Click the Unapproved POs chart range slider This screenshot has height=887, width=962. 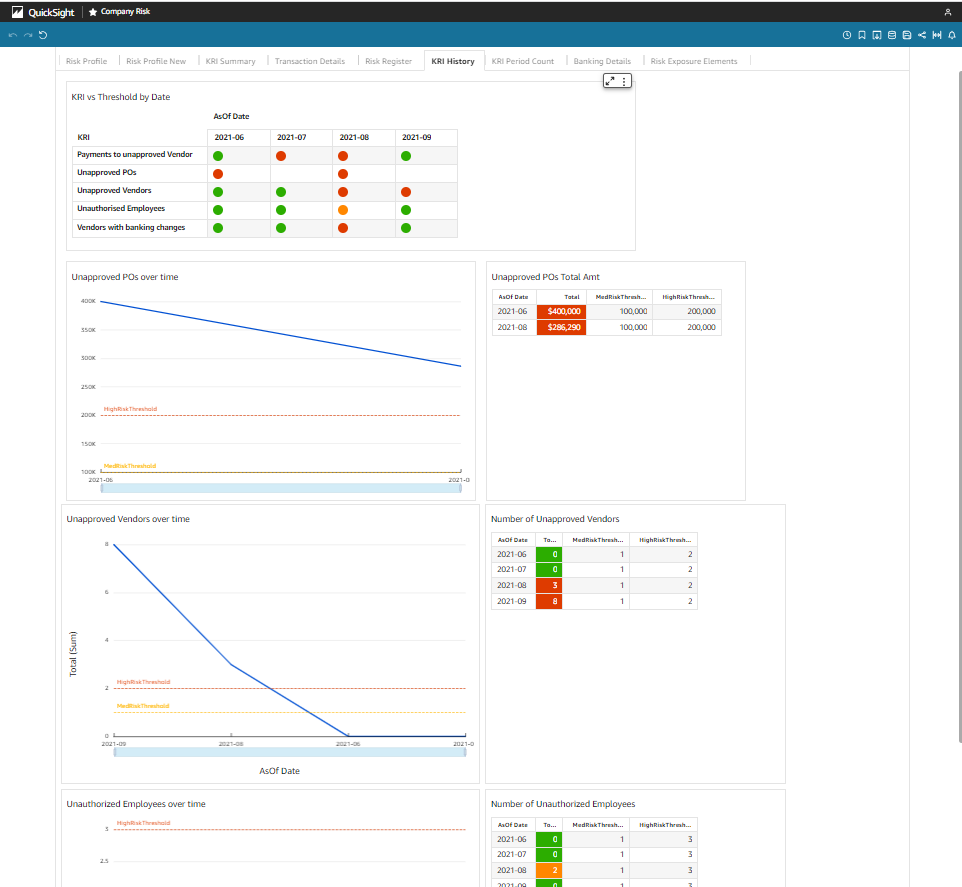click(280, 488)
